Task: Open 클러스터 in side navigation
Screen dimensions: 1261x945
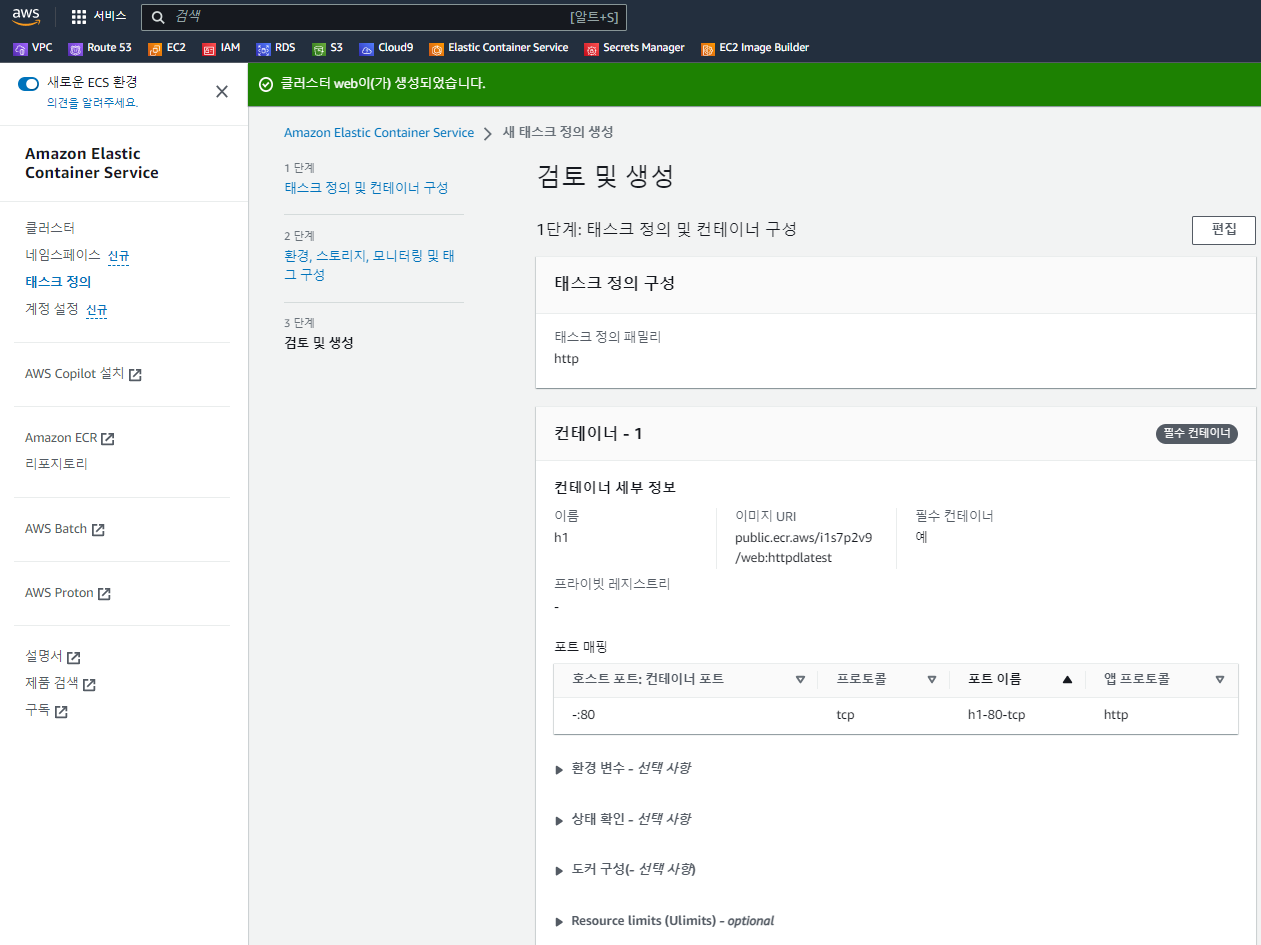Action: click(x=50, y=228)
